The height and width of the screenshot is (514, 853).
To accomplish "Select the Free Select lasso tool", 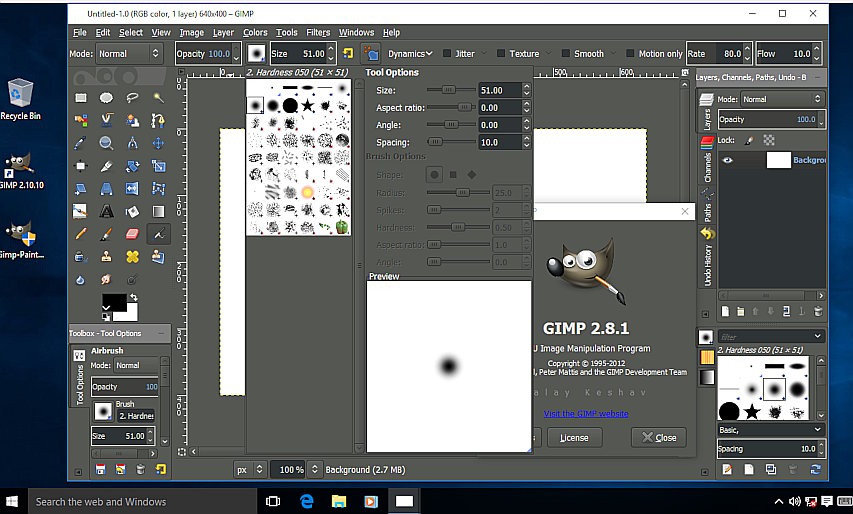I will click(x=132, y=98).
